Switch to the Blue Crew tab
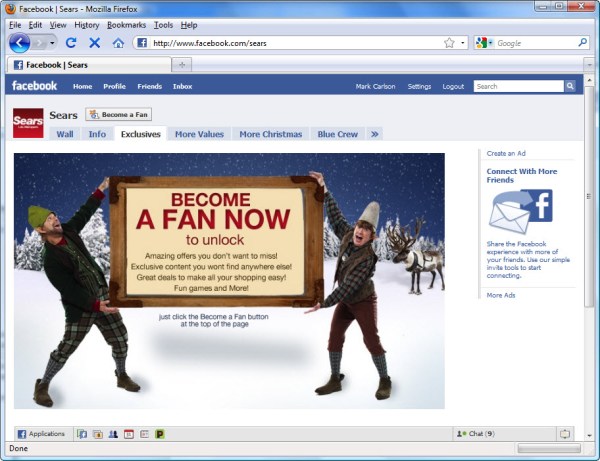This screenshot has height=461, width=600. 338,134
